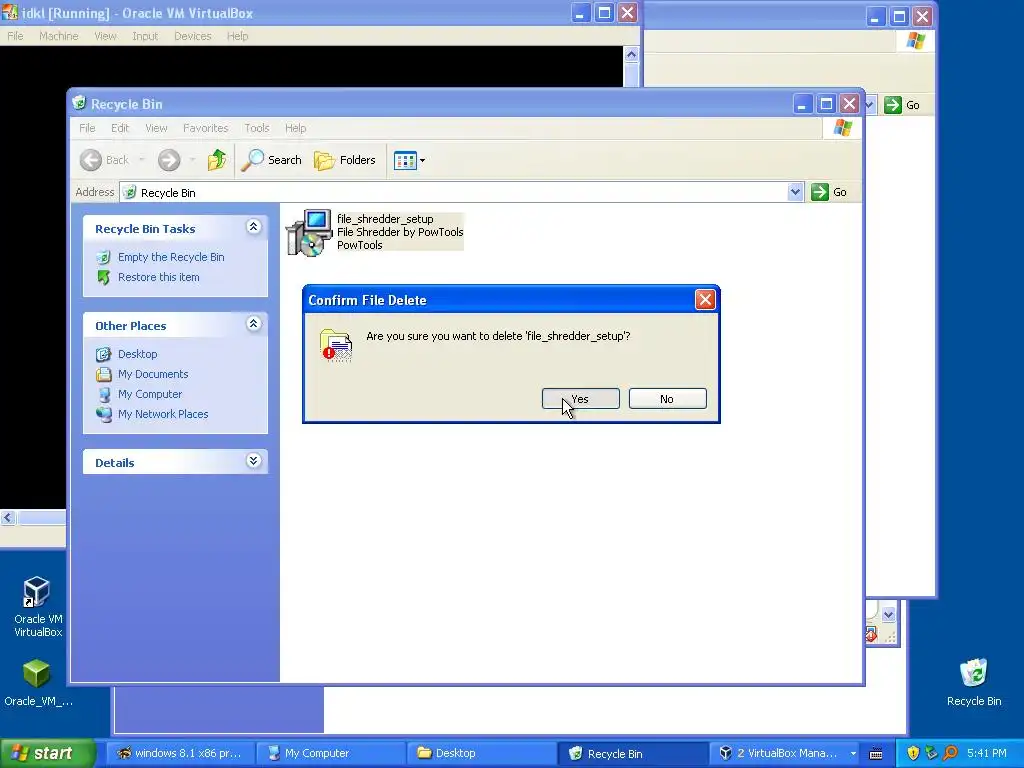Click the file_shredder_setup file name text
Viewport: 1024px width, 768px height.
pyautogui.click(x=385, y=219)
